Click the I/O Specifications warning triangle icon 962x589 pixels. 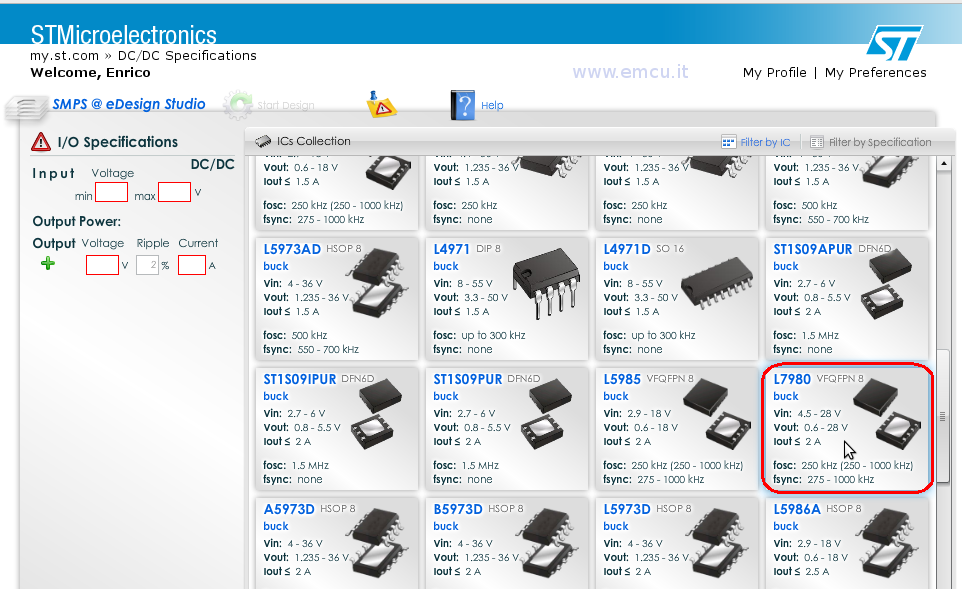pos(40,142)
